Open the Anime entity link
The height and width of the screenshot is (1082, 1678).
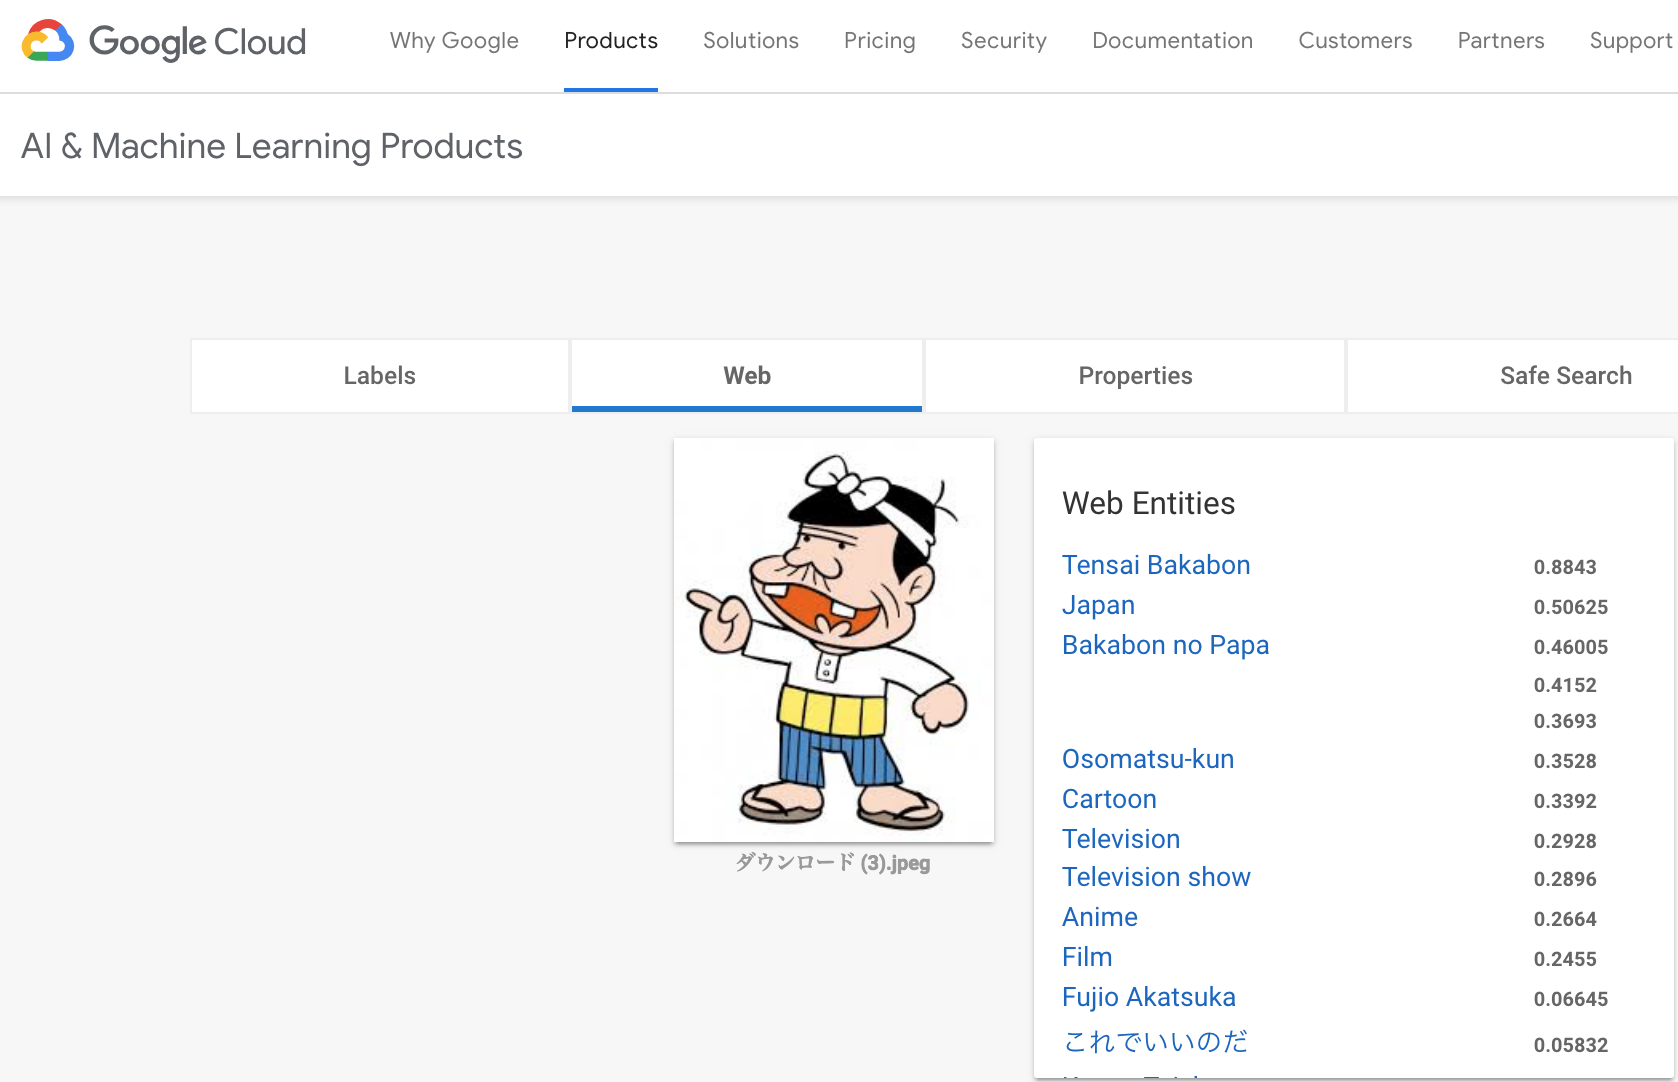(1100, 917)
